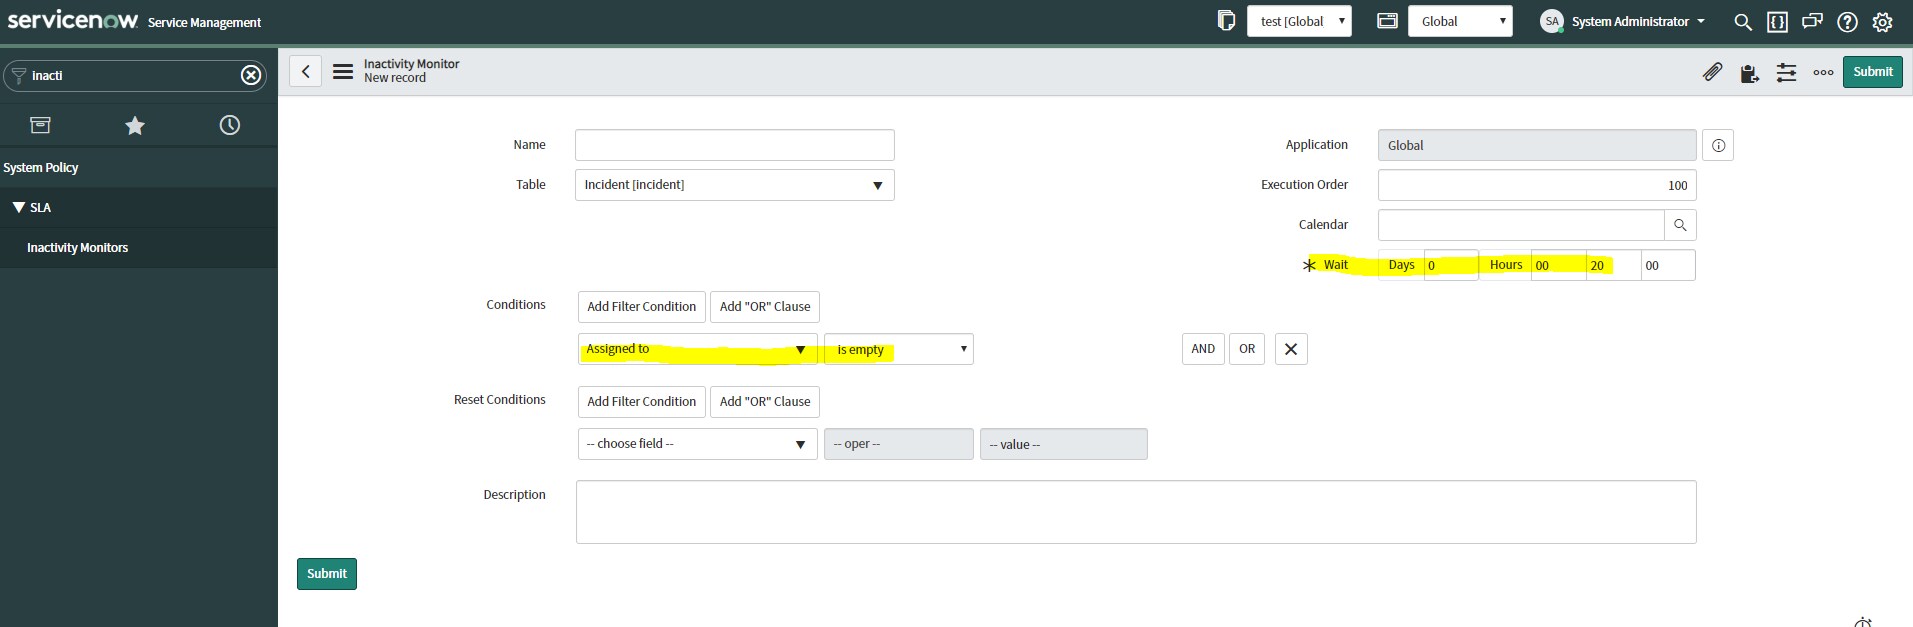This screenshot has width=1913, height=627.
Task: Click into the Calendar reference field
Action: 1521,225
